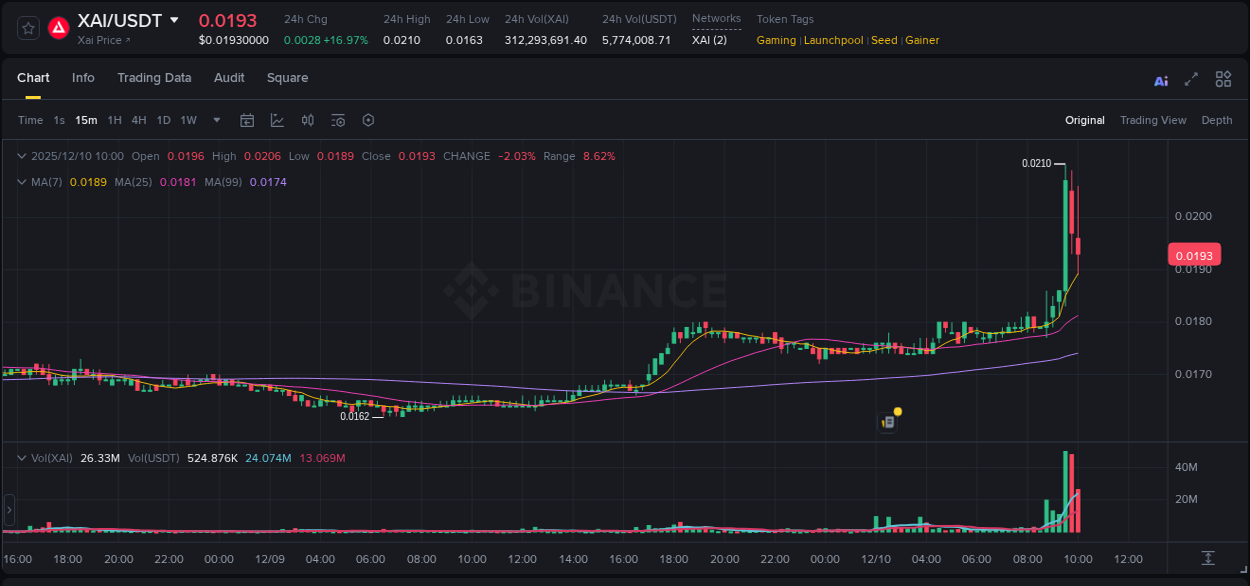Click the fullscreen expand chart icon
Viewport: 1250px width, 586px height.
[1190, 79]
